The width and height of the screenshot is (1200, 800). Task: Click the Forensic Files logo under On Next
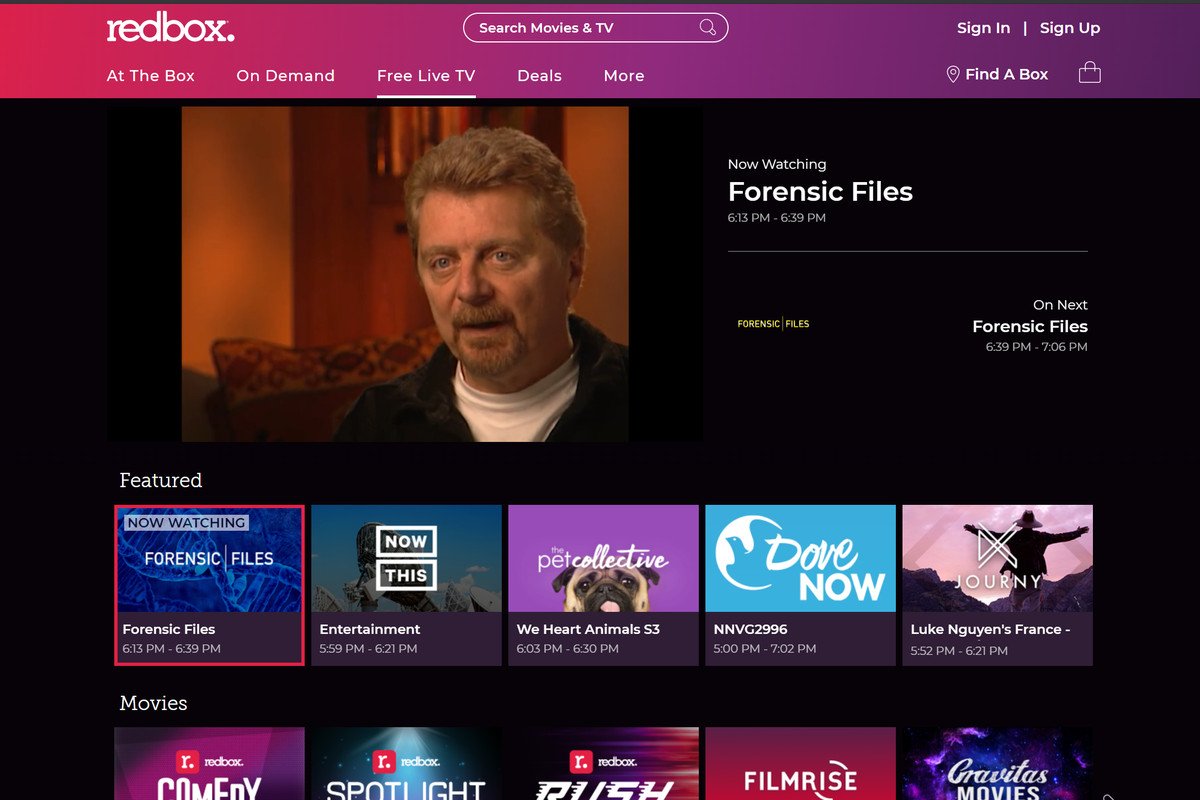coord(773,324)
